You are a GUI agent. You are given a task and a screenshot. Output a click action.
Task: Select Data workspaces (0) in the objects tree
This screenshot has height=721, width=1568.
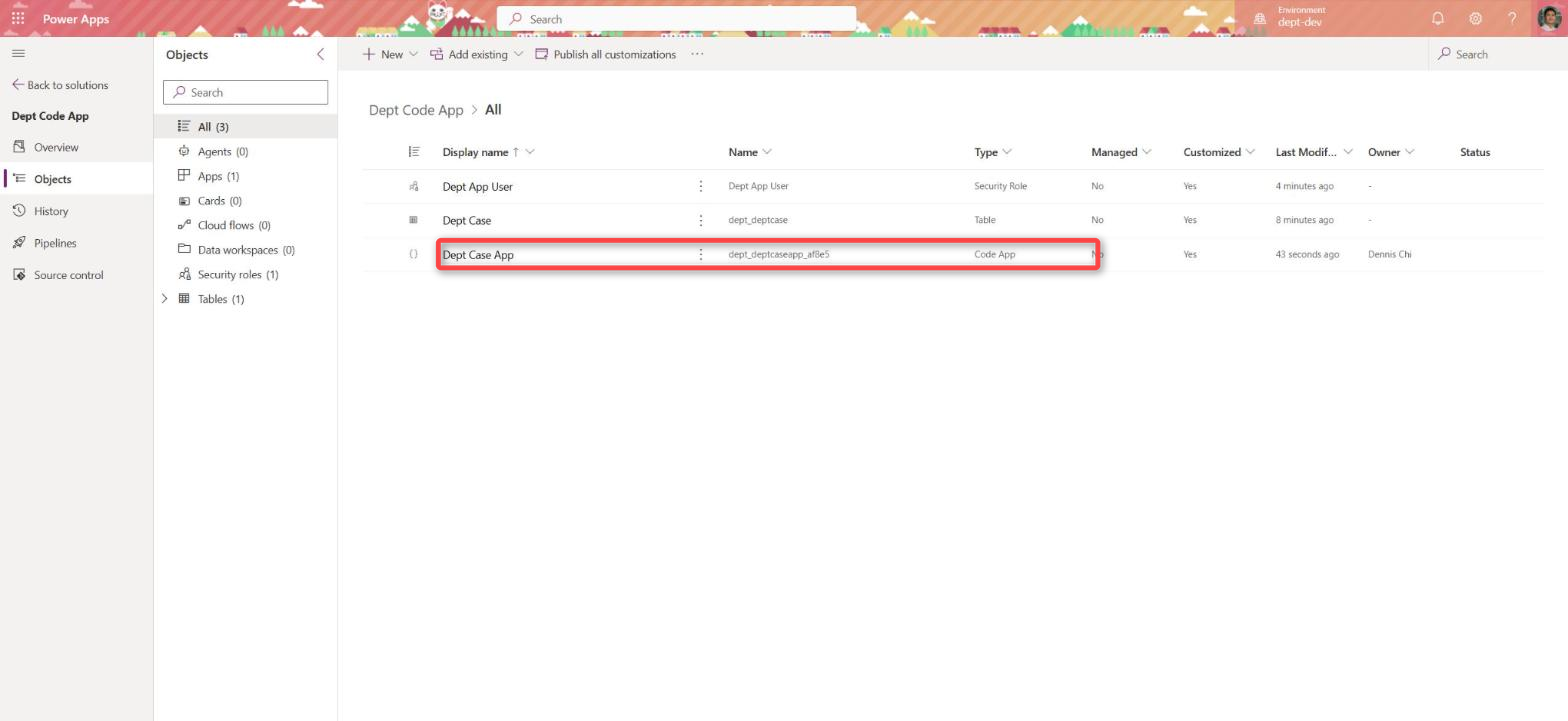[x=246, y=250]
